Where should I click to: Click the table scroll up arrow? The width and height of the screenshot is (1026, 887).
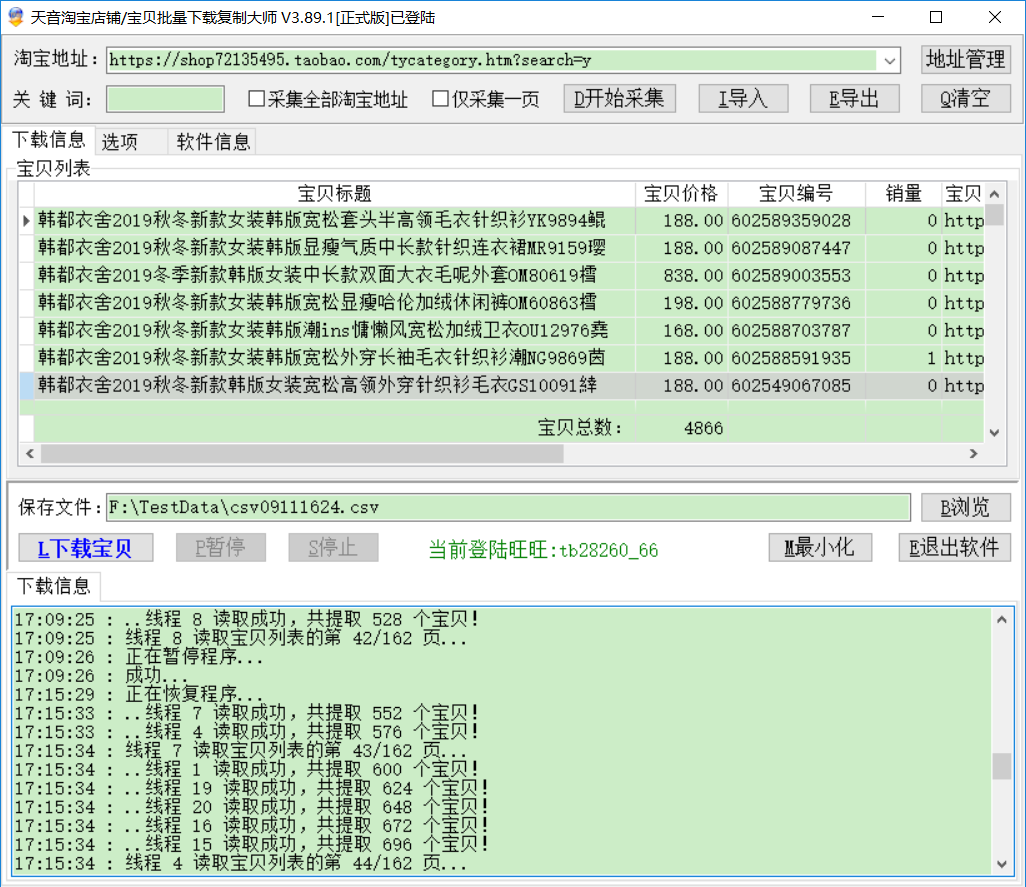(x=994, y=194)
